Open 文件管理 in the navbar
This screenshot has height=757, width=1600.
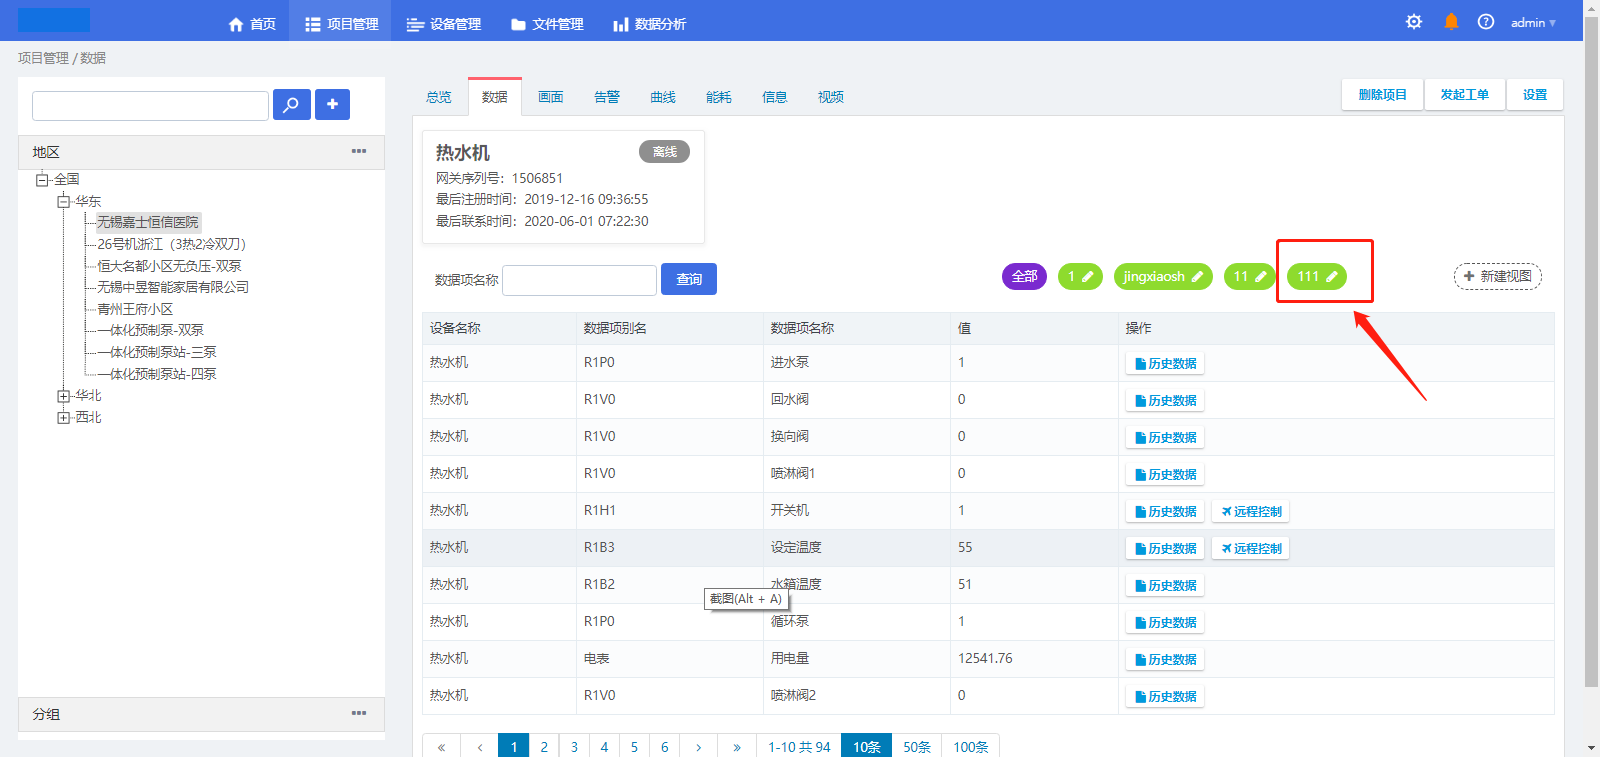tap(547, 24)
